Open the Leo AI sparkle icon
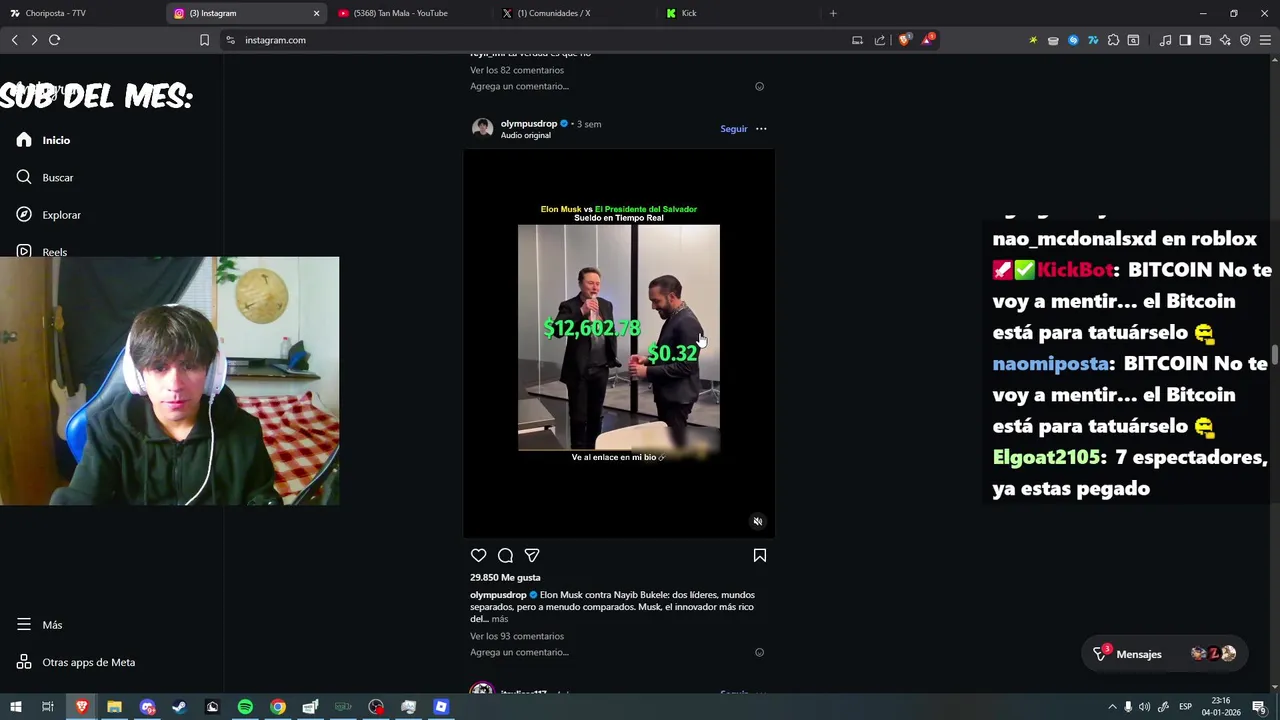1280x720 pixels. coord(1225,40)
